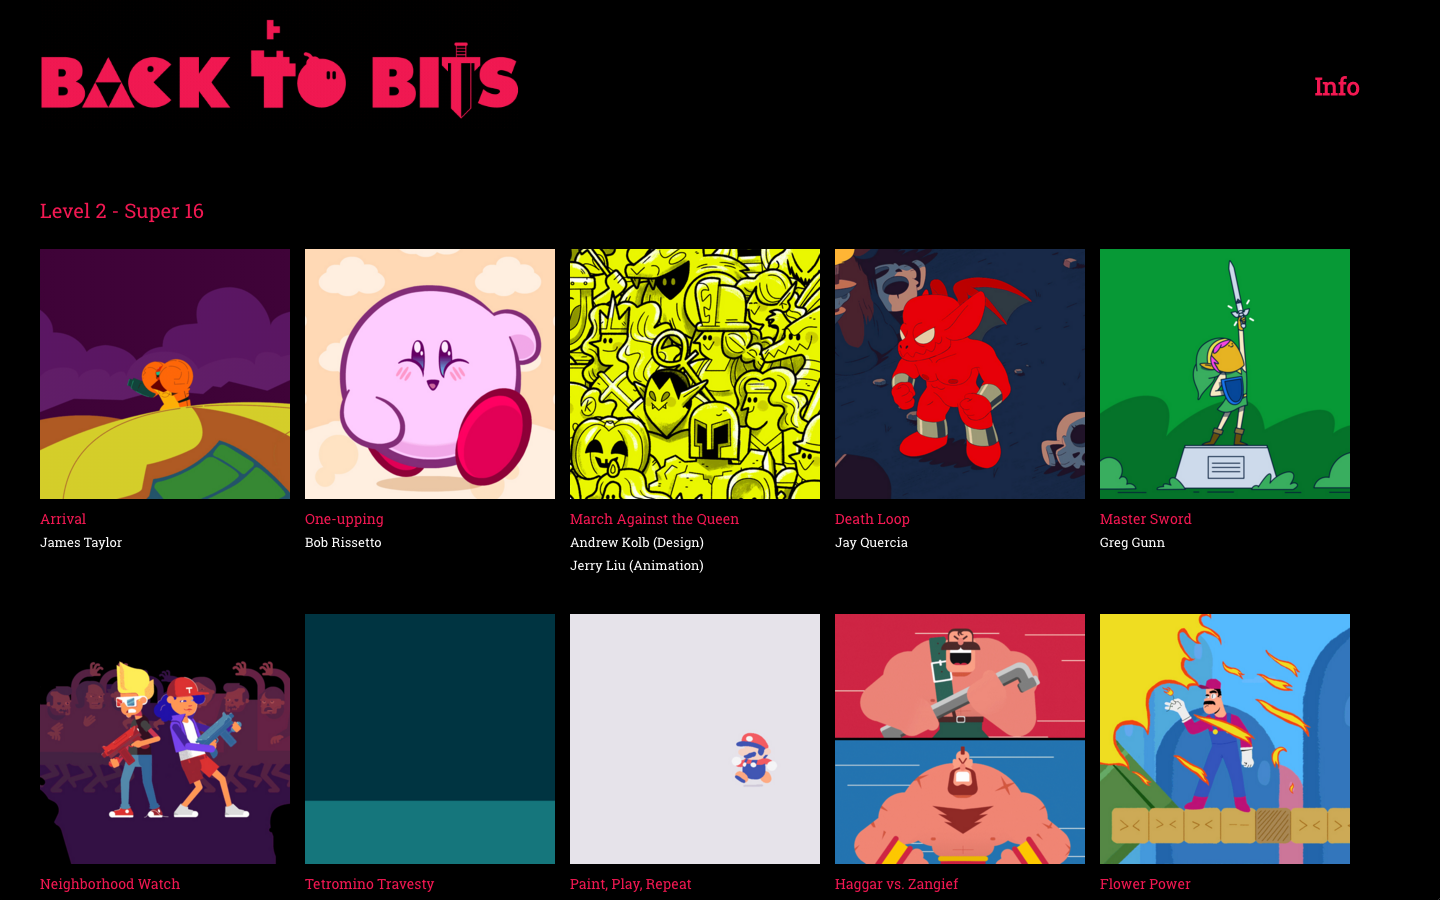Click the Level 2 - Super 16 heading
This screenshot has height=900, width=1440.
coord(122,211)
